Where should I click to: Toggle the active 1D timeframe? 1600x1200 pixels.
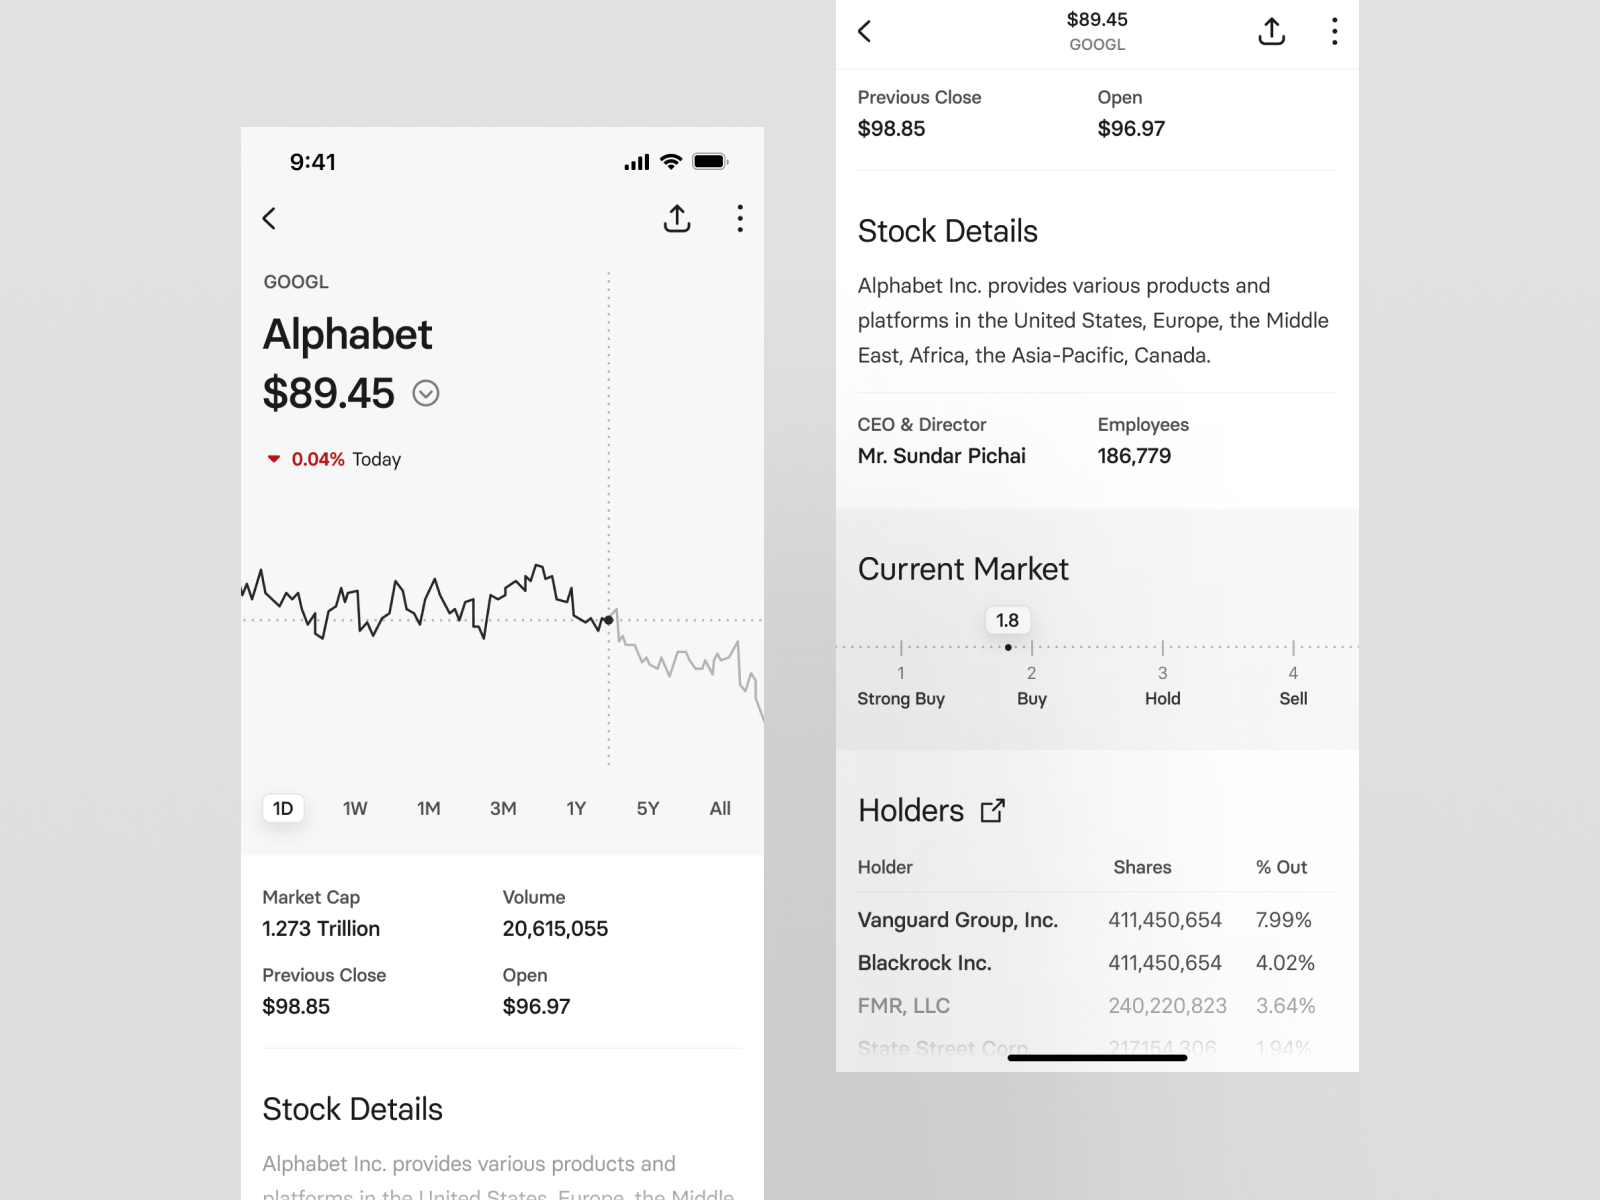tap(283, 808)
